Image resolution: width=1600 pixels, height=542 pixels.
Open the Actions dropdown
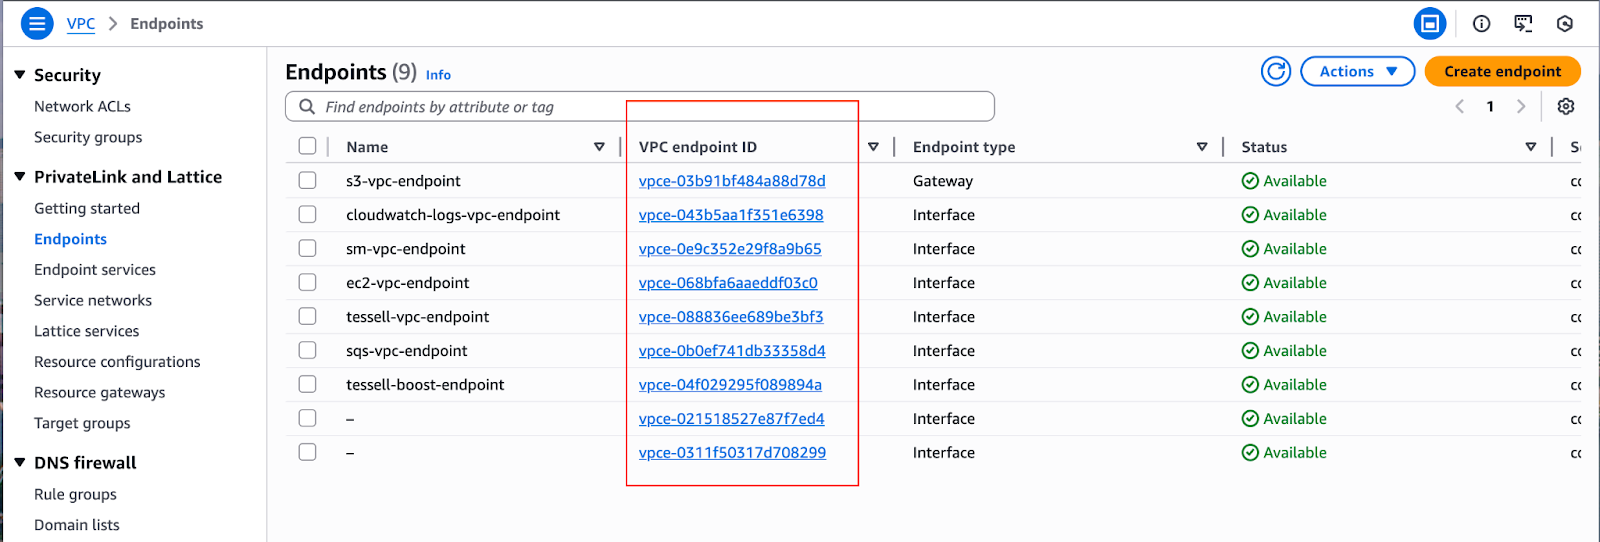[x=1357, y=72]
